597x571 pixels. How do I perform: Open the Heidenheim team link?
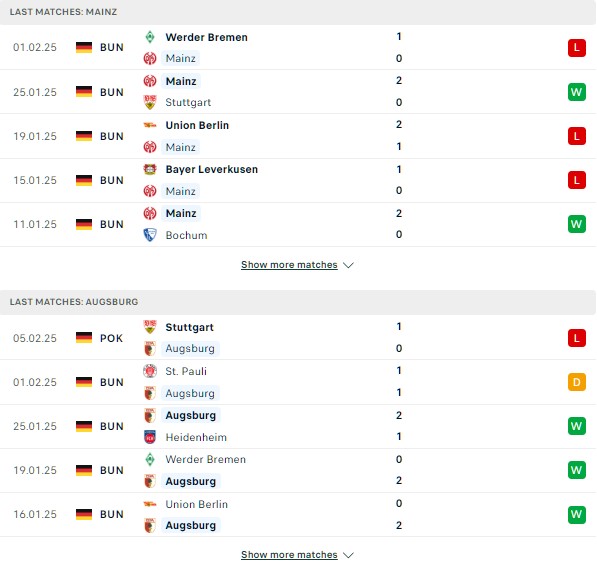pos(196,437)
